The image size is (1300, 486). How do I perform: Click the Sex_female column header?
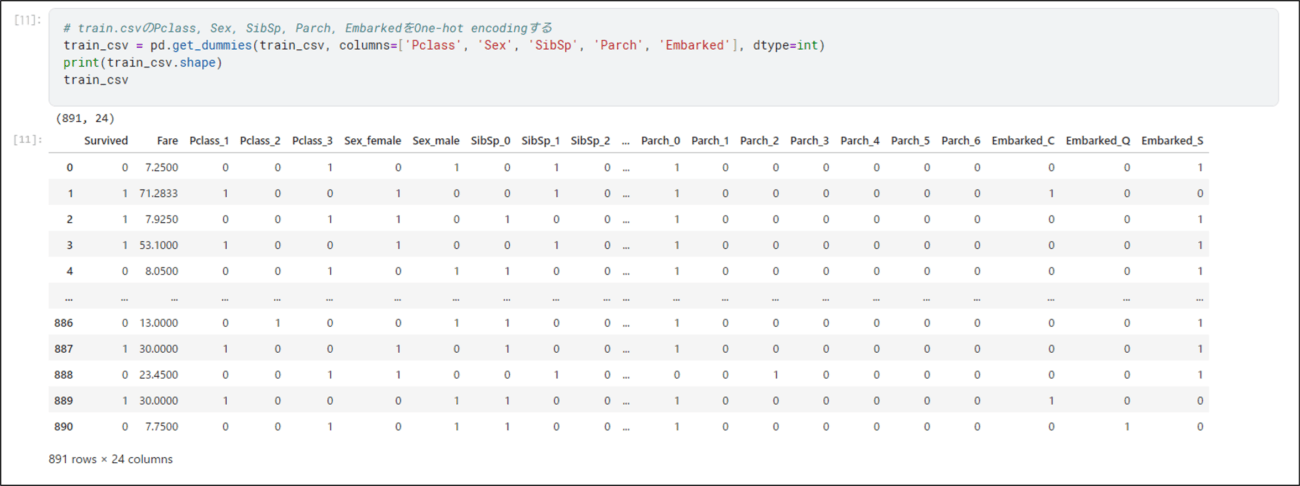[372, 141]
